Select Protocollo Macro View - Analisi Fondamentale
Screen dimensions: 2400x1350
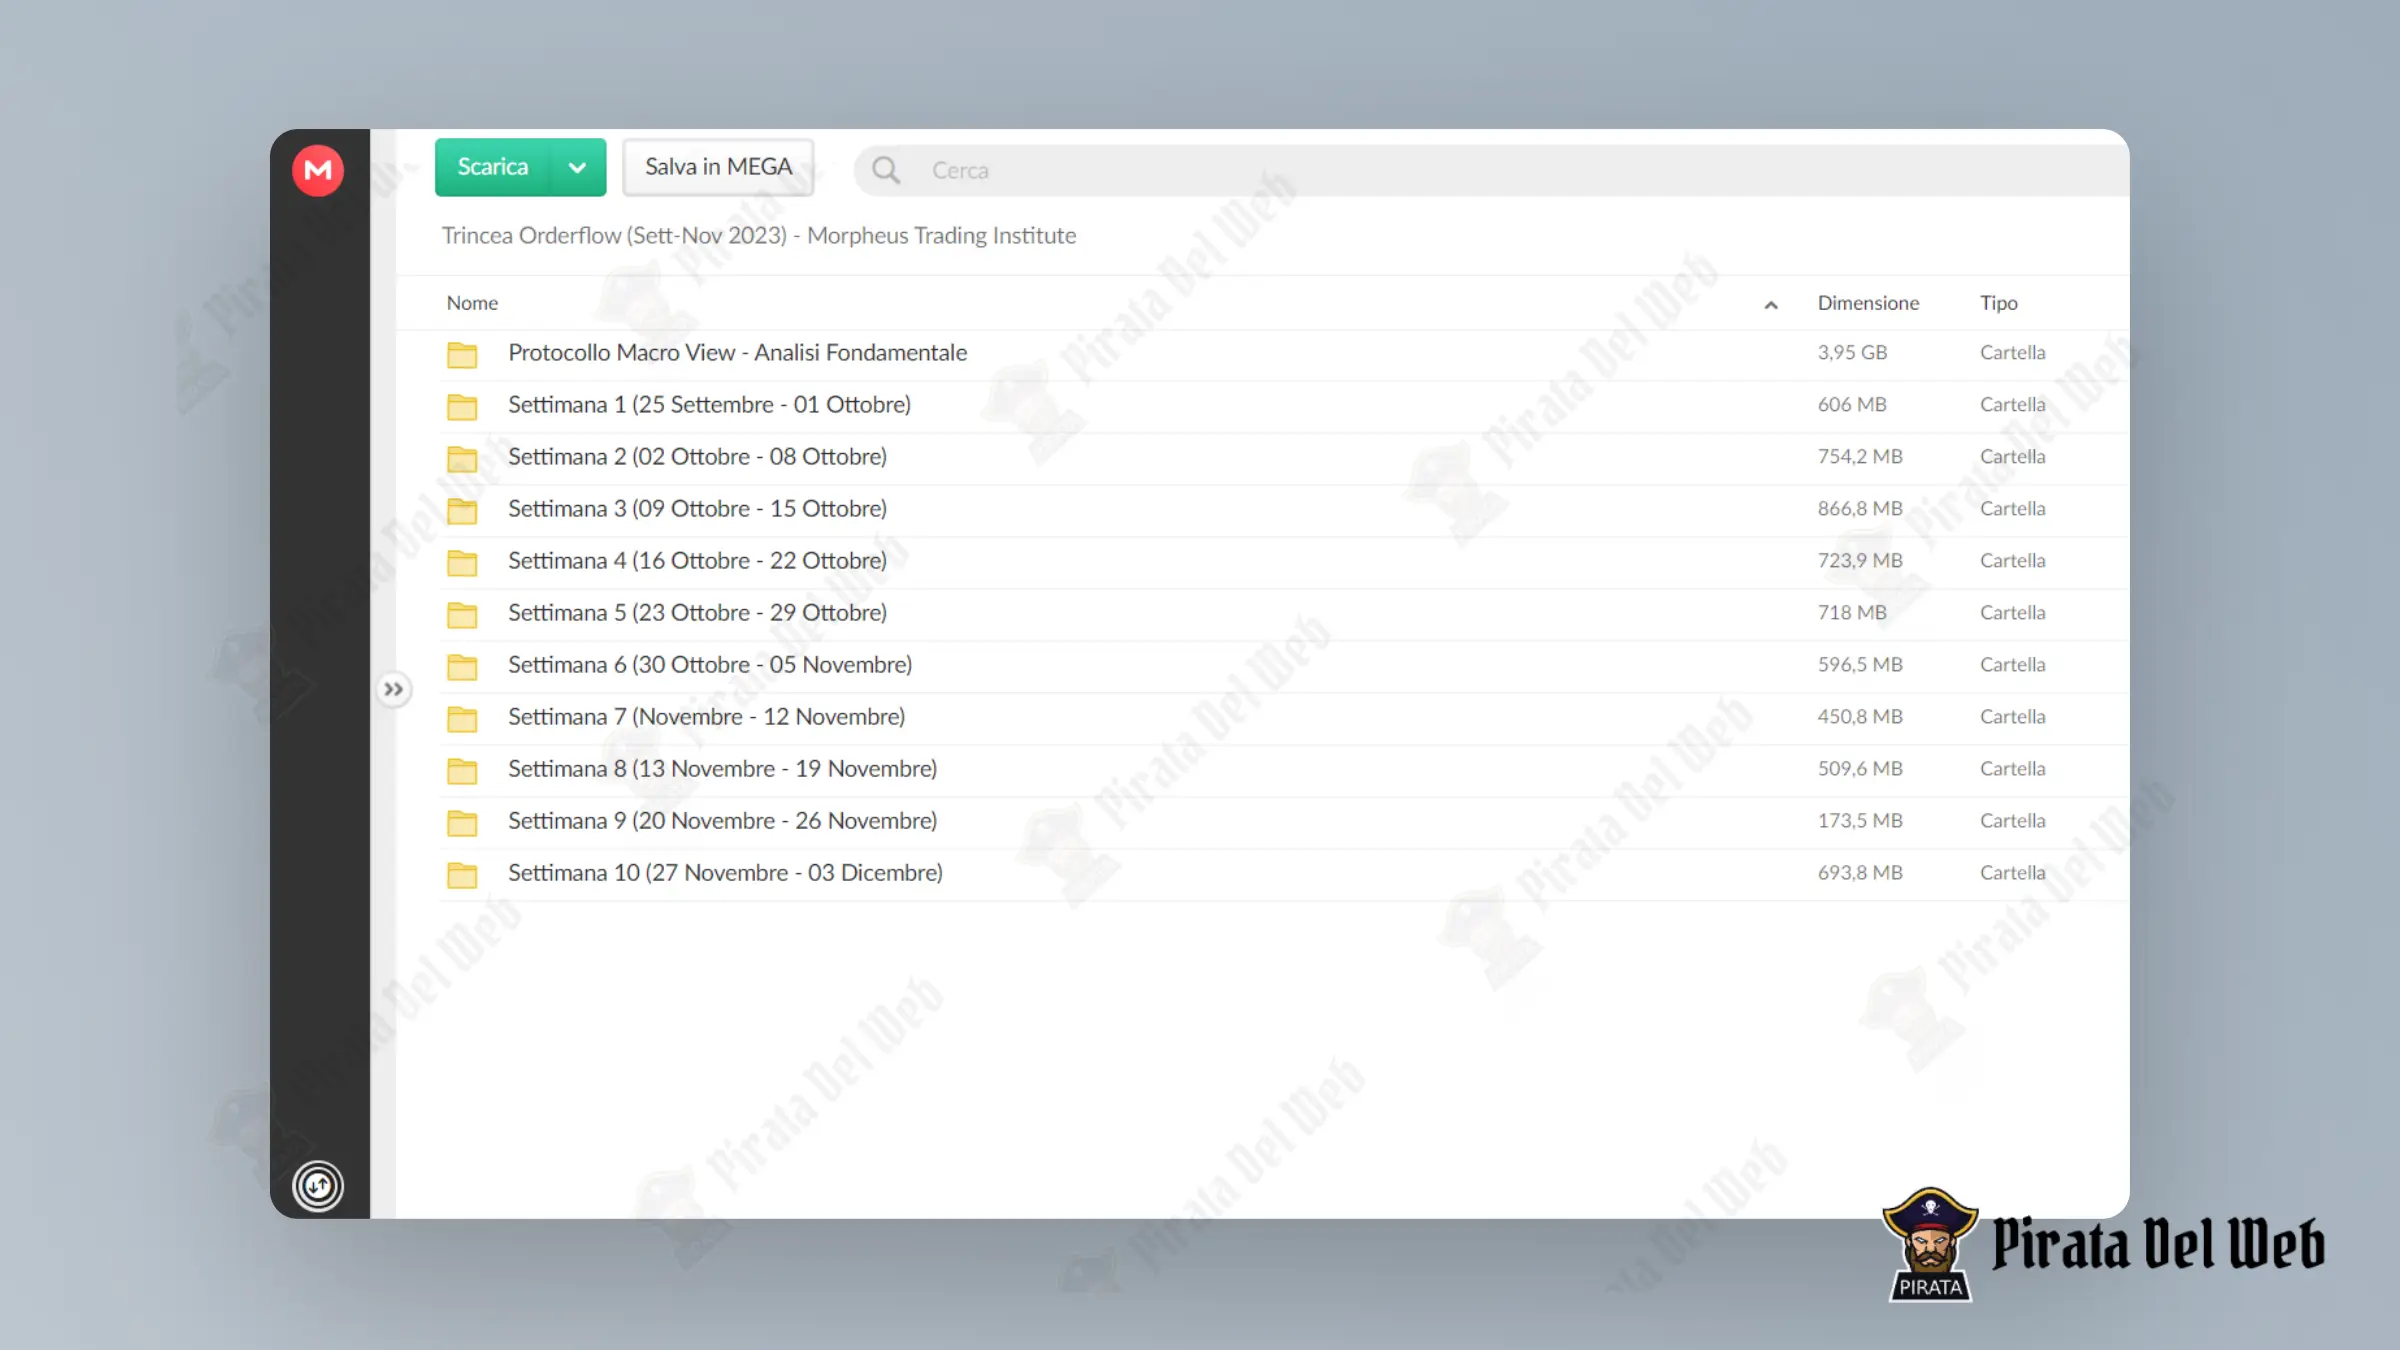738,353
